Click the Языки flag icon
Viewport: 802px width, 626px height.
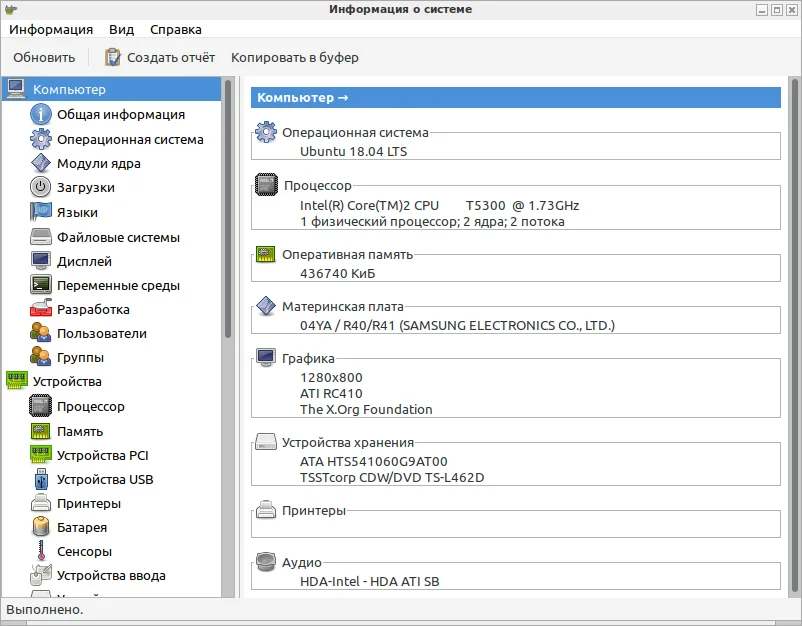point(40,212)
